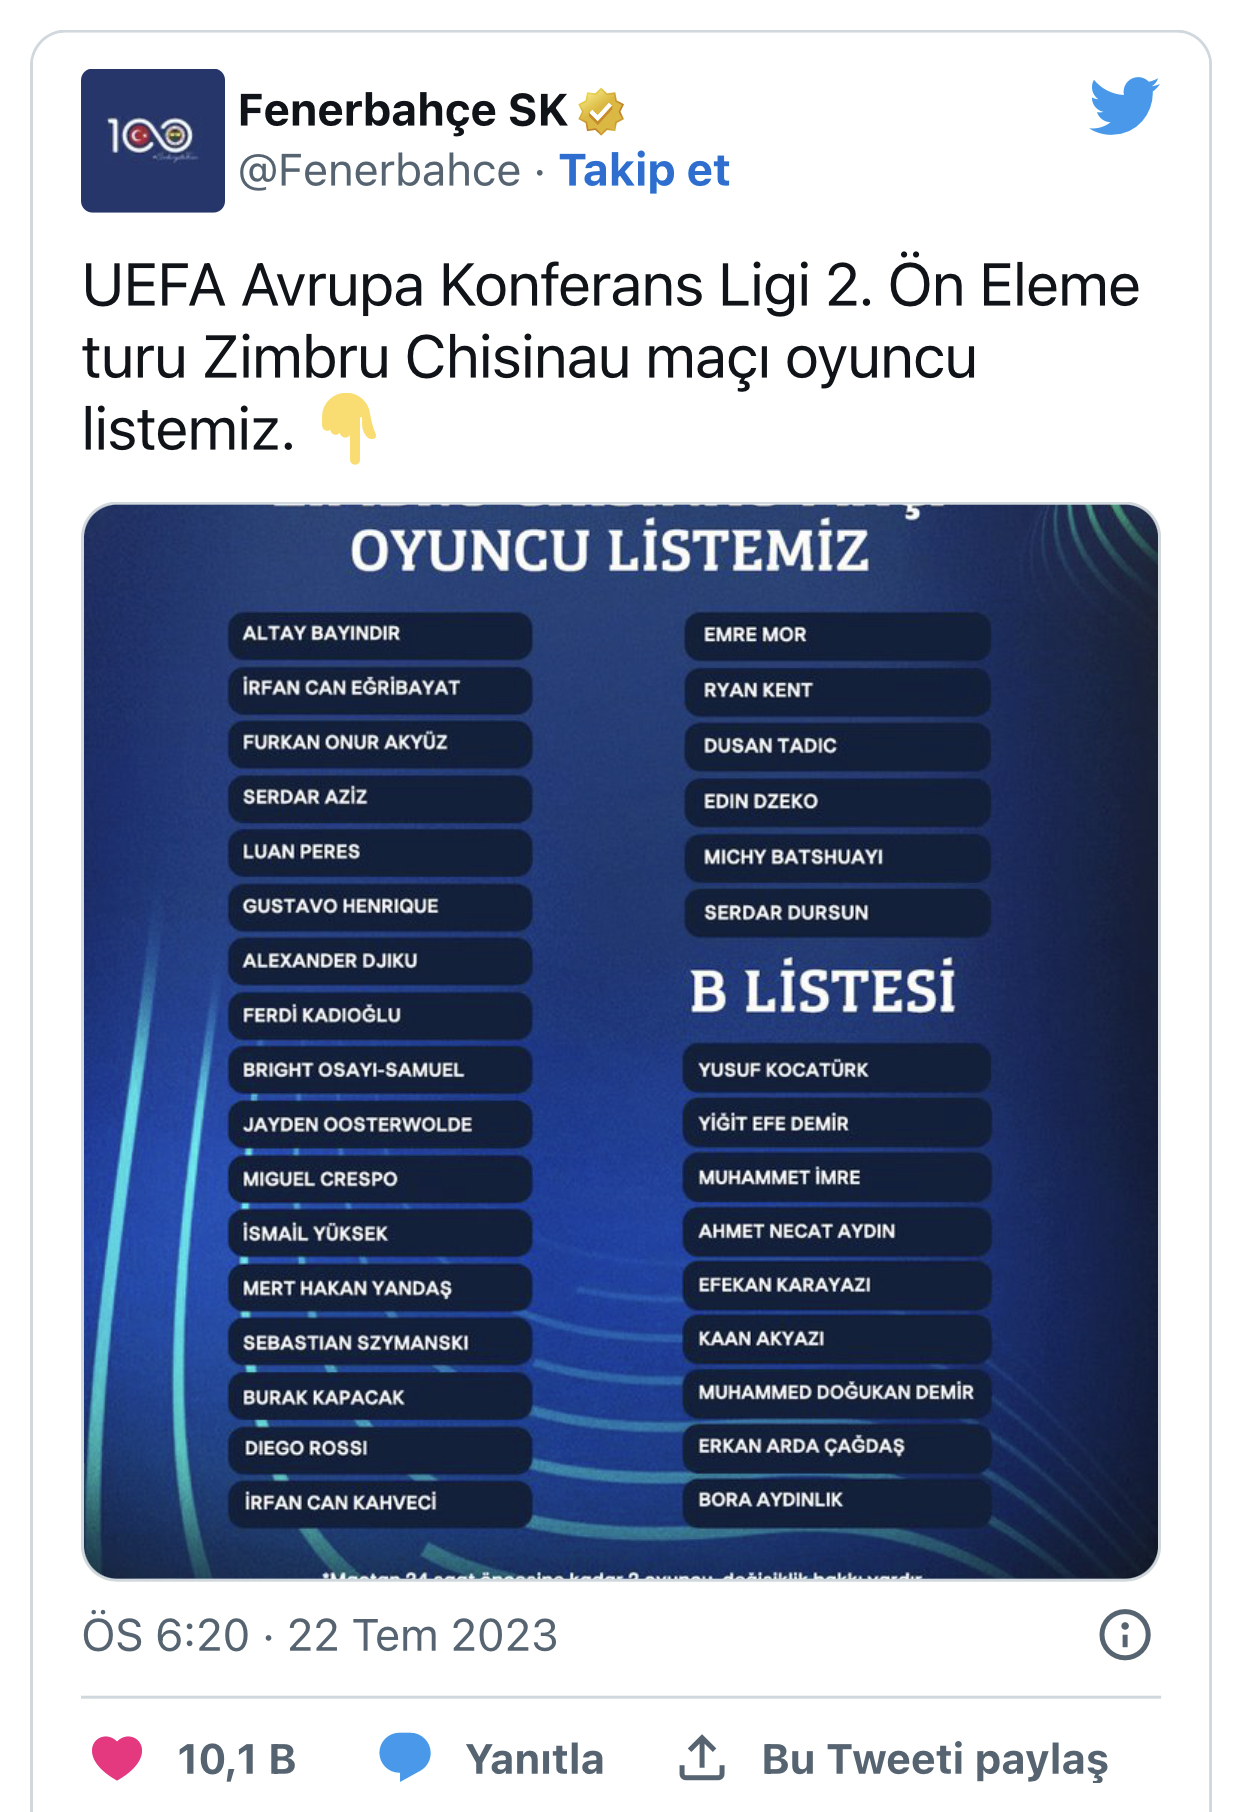Click the gold verified badge

point(600,111)
